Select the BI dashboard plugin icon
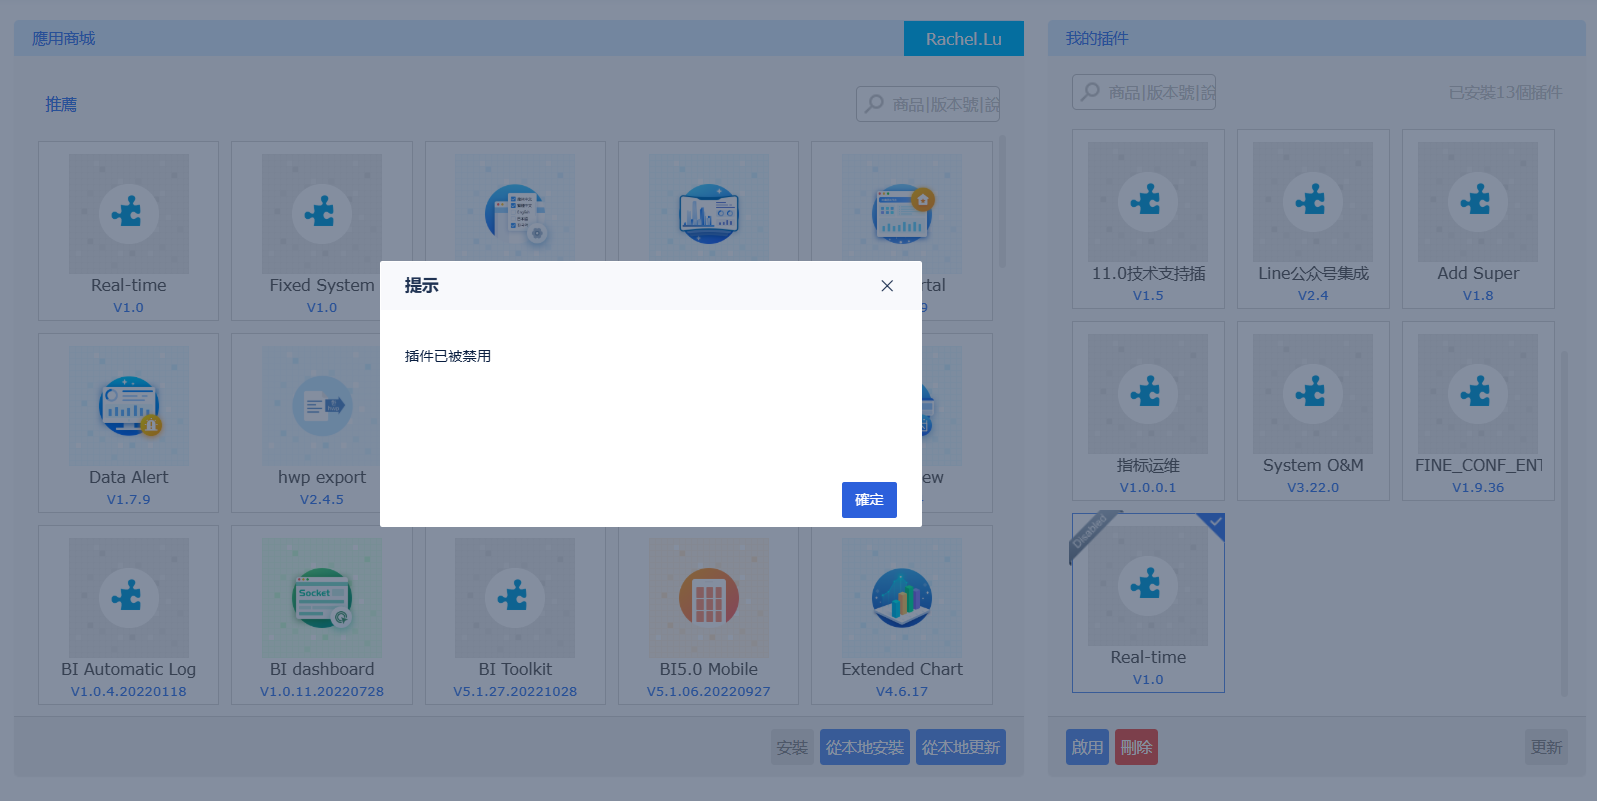 click(322, 597)
